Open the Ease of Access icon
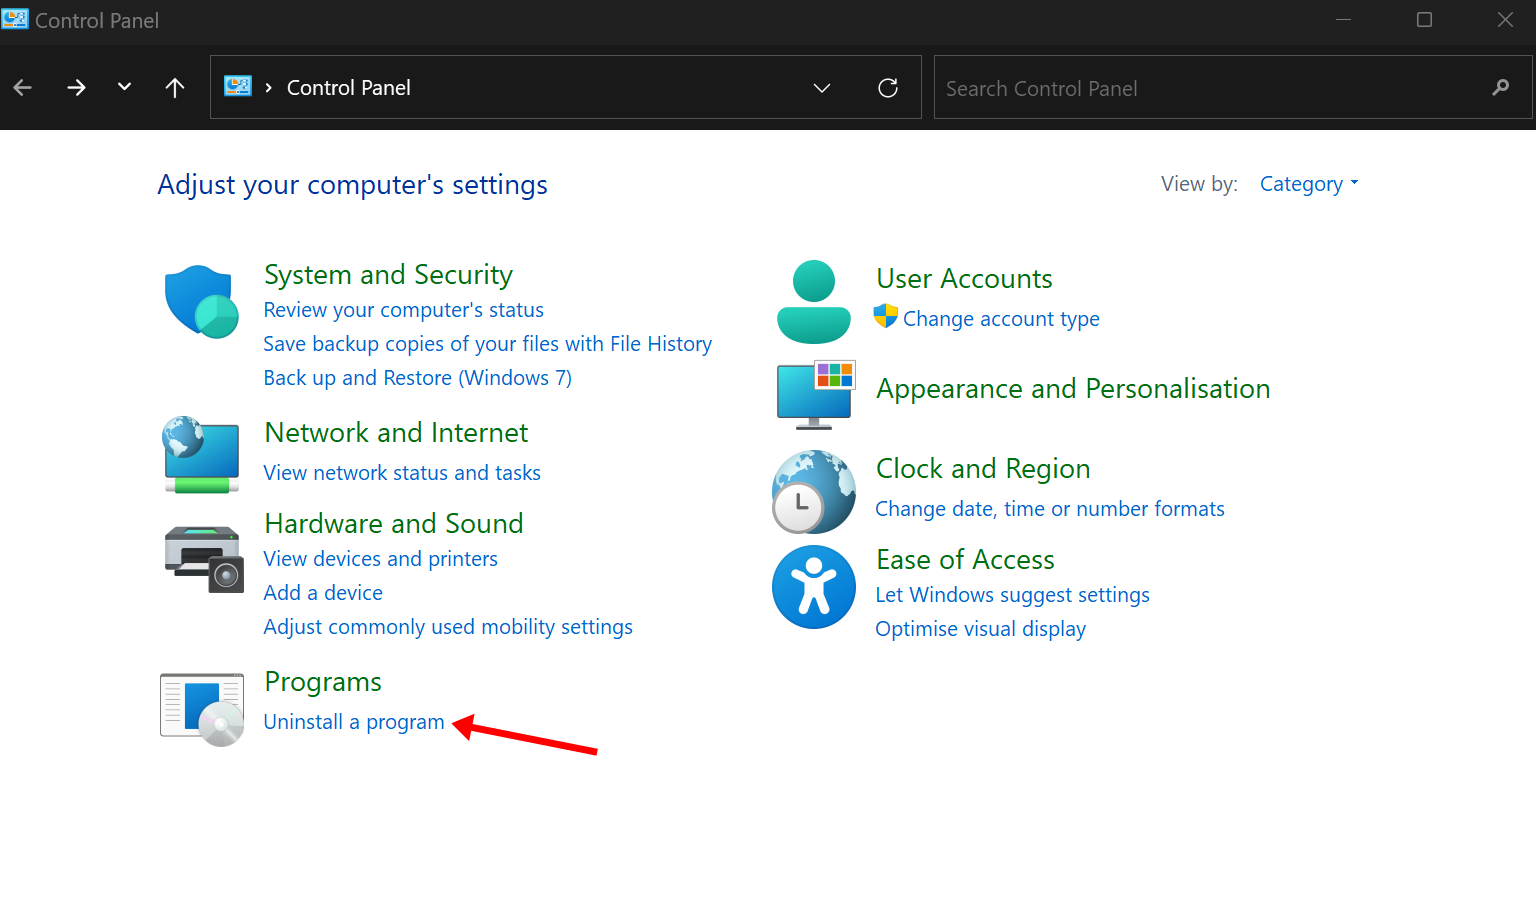Image resolution: width=1536 pixels, height=901 pixels. (x=814, y=587)
